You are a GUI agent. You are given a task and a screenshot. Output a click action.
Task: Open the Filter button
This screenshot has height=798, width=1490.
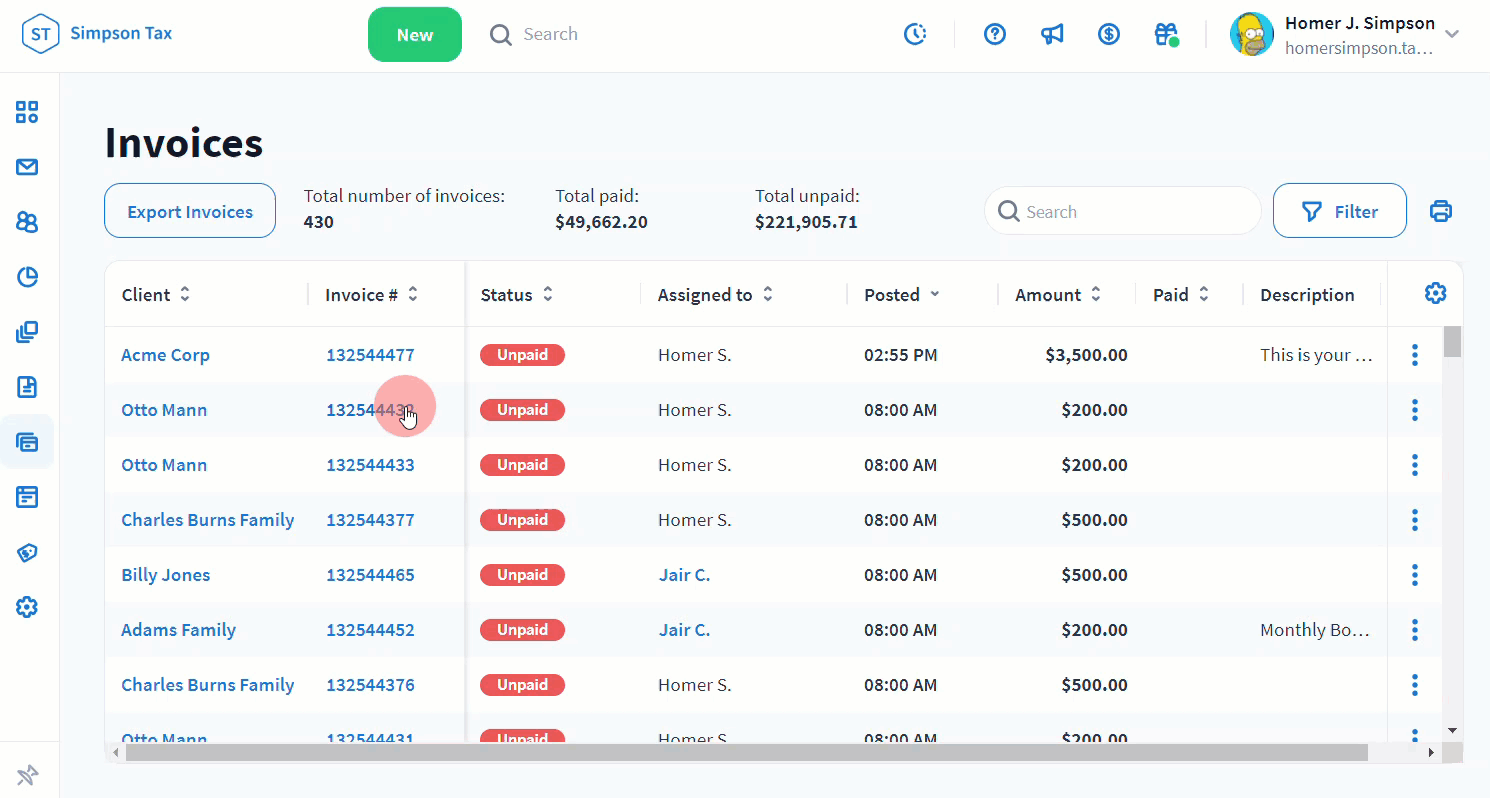click(x=1339, y=211)
